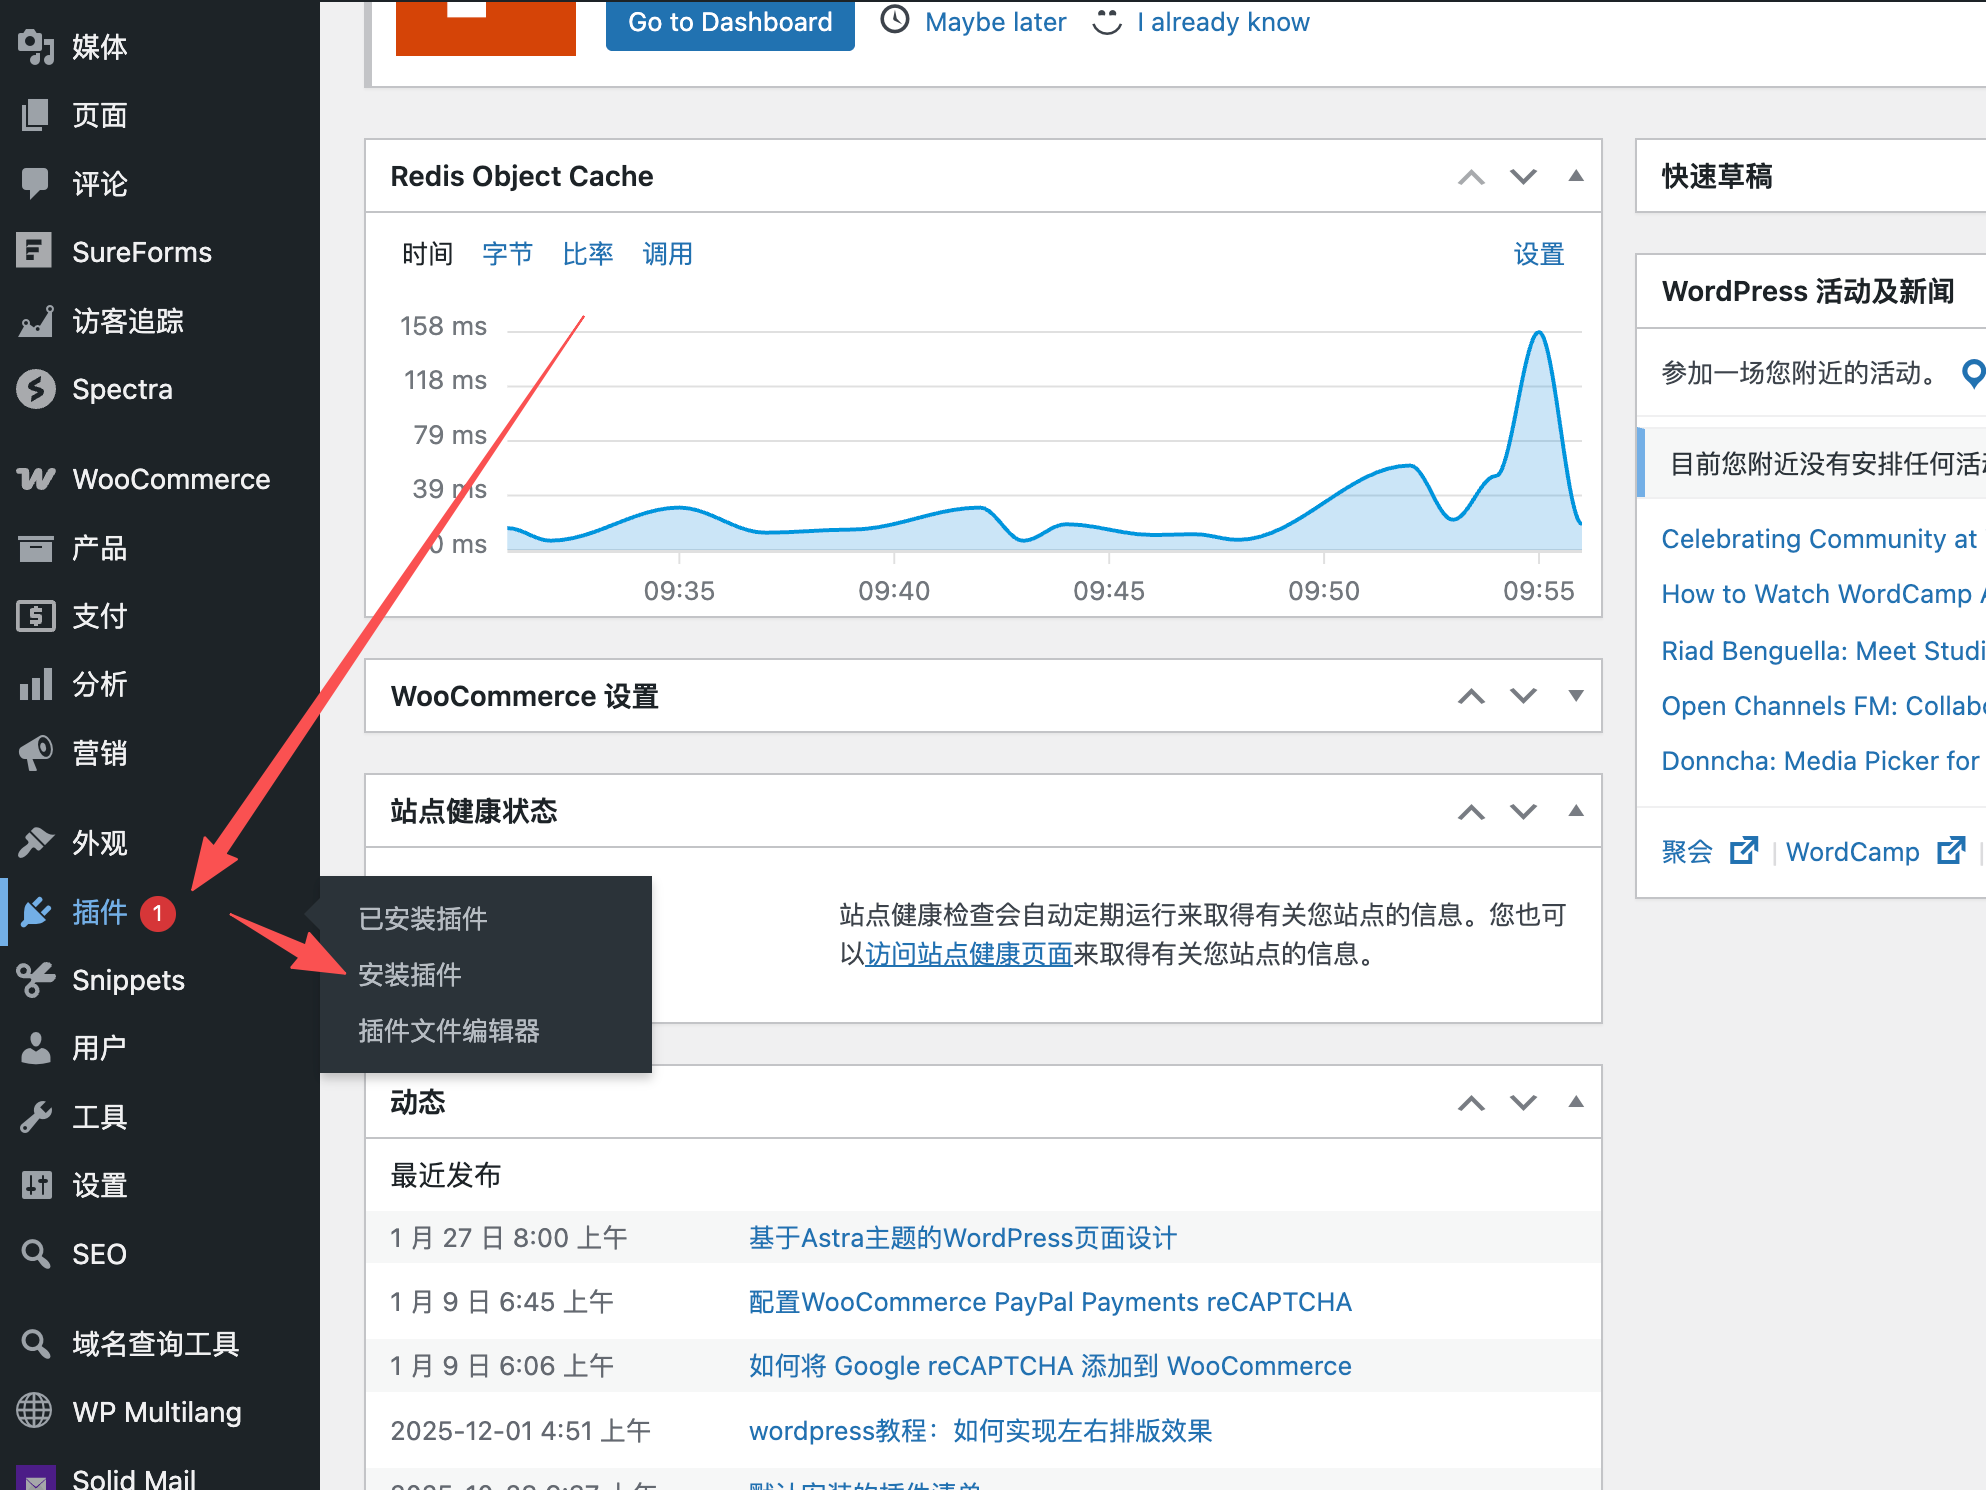Click the 外观 paintbrush icon
The width and height of the screenshot is (1986, 1490).
[x=35, y=842]
